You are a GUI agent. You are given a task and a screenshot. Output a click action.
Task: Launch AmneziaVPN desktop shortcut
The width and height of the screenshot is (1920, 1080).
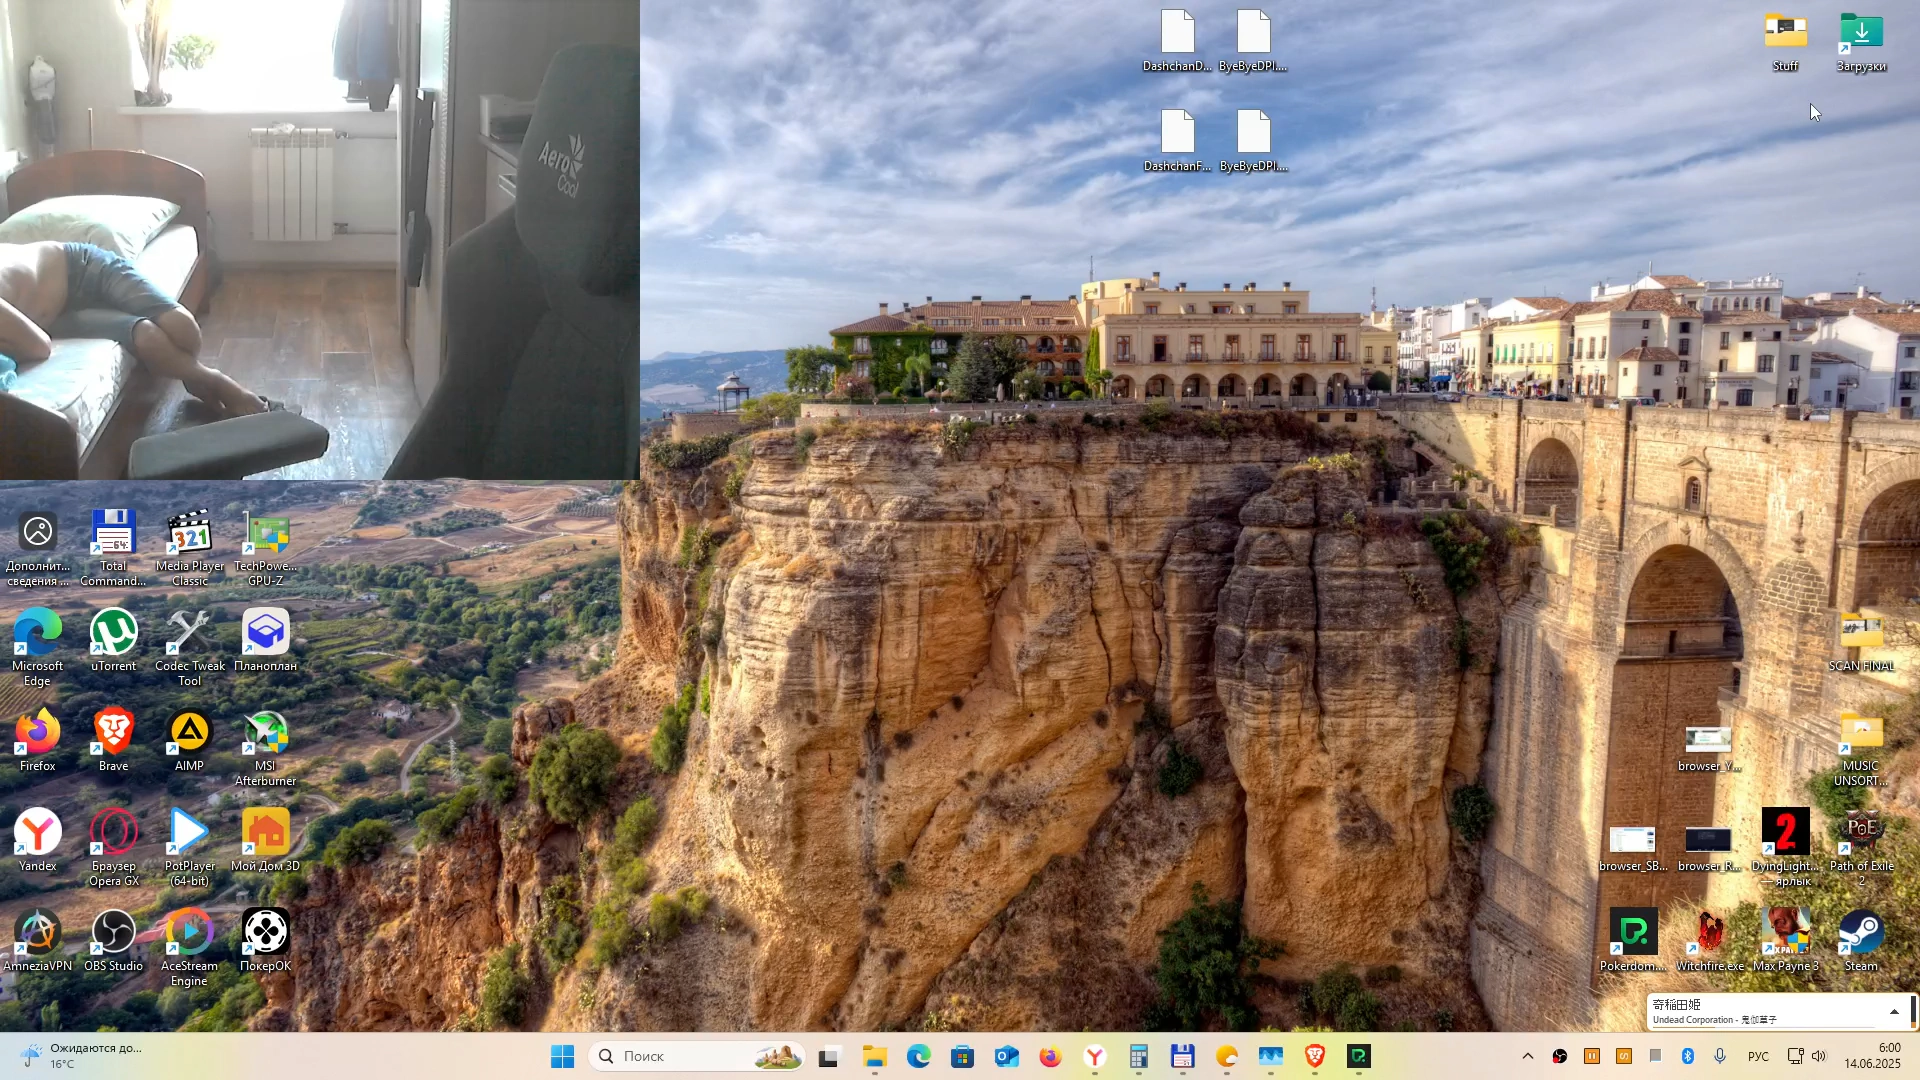37,940
